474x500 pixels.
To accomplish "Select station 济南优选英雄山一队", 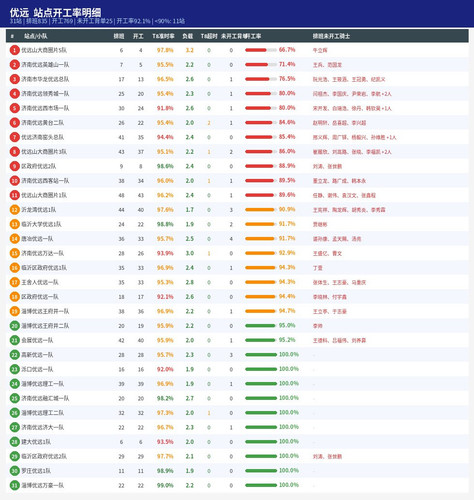I will click(45, 65).
